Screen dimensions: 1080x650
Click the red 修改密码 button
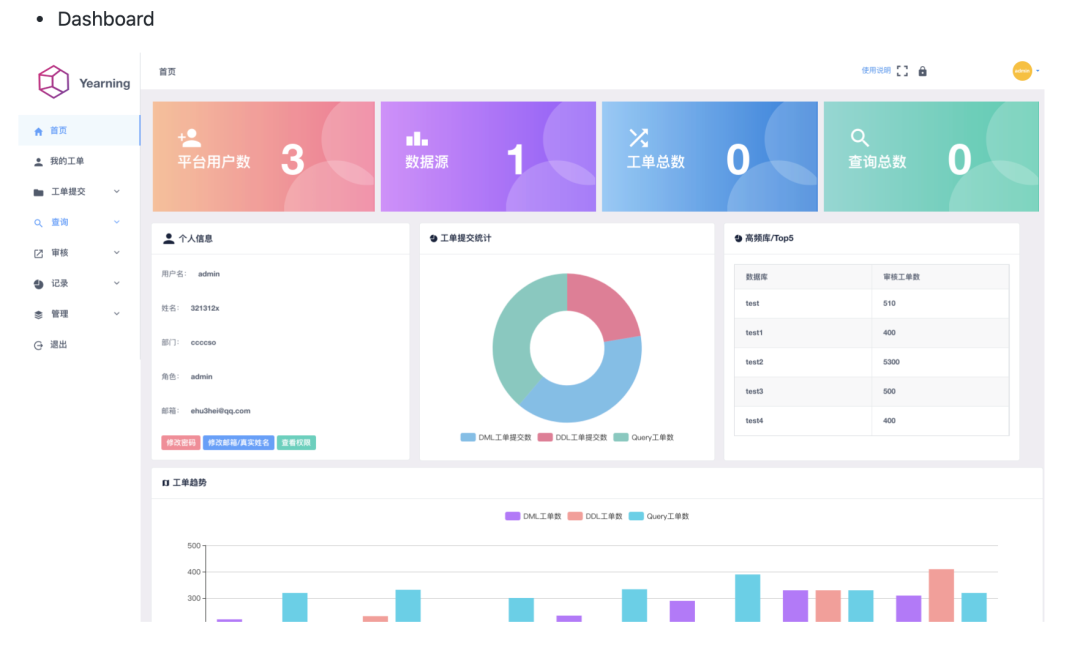click(x=180, y=443)
